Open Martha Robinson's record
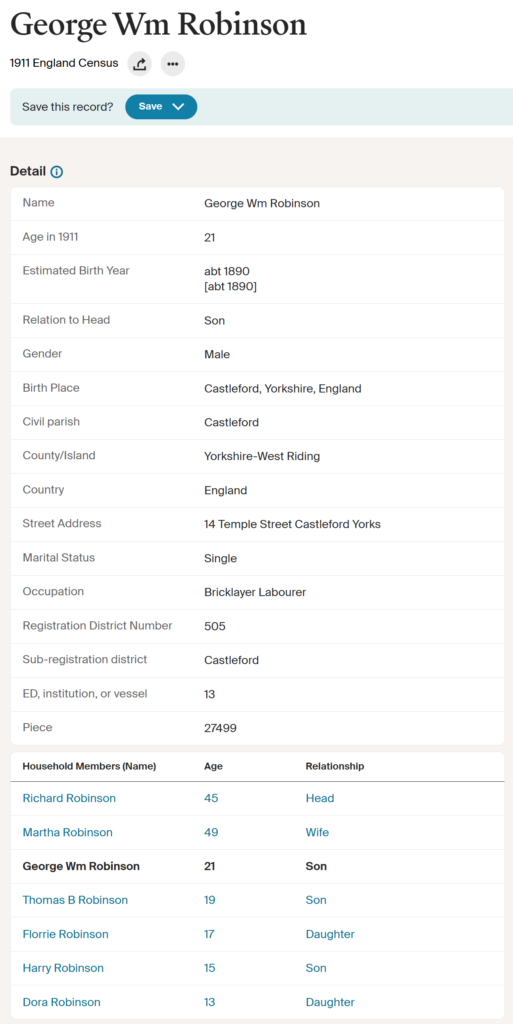The image size is (513, 1024). pyautogui.click(x=67, y=832)
